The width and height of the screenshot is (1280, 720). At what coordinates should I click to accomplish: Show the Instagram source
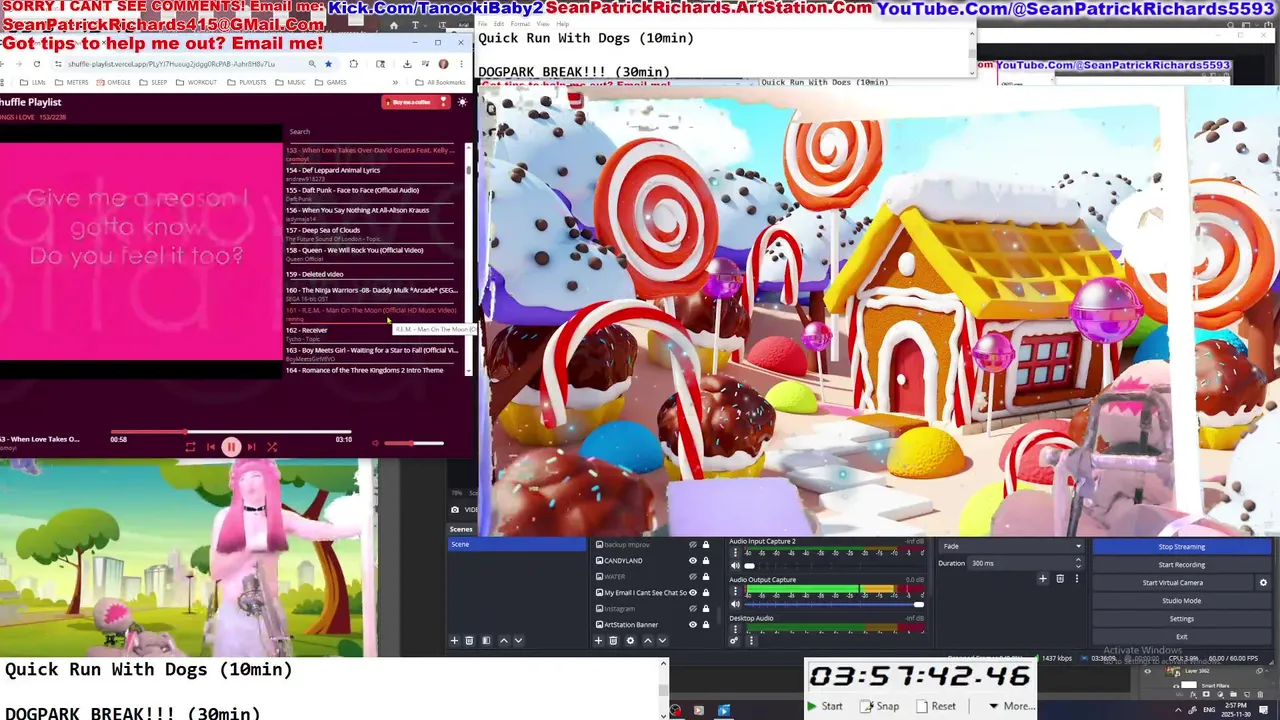tap(693, 609)
